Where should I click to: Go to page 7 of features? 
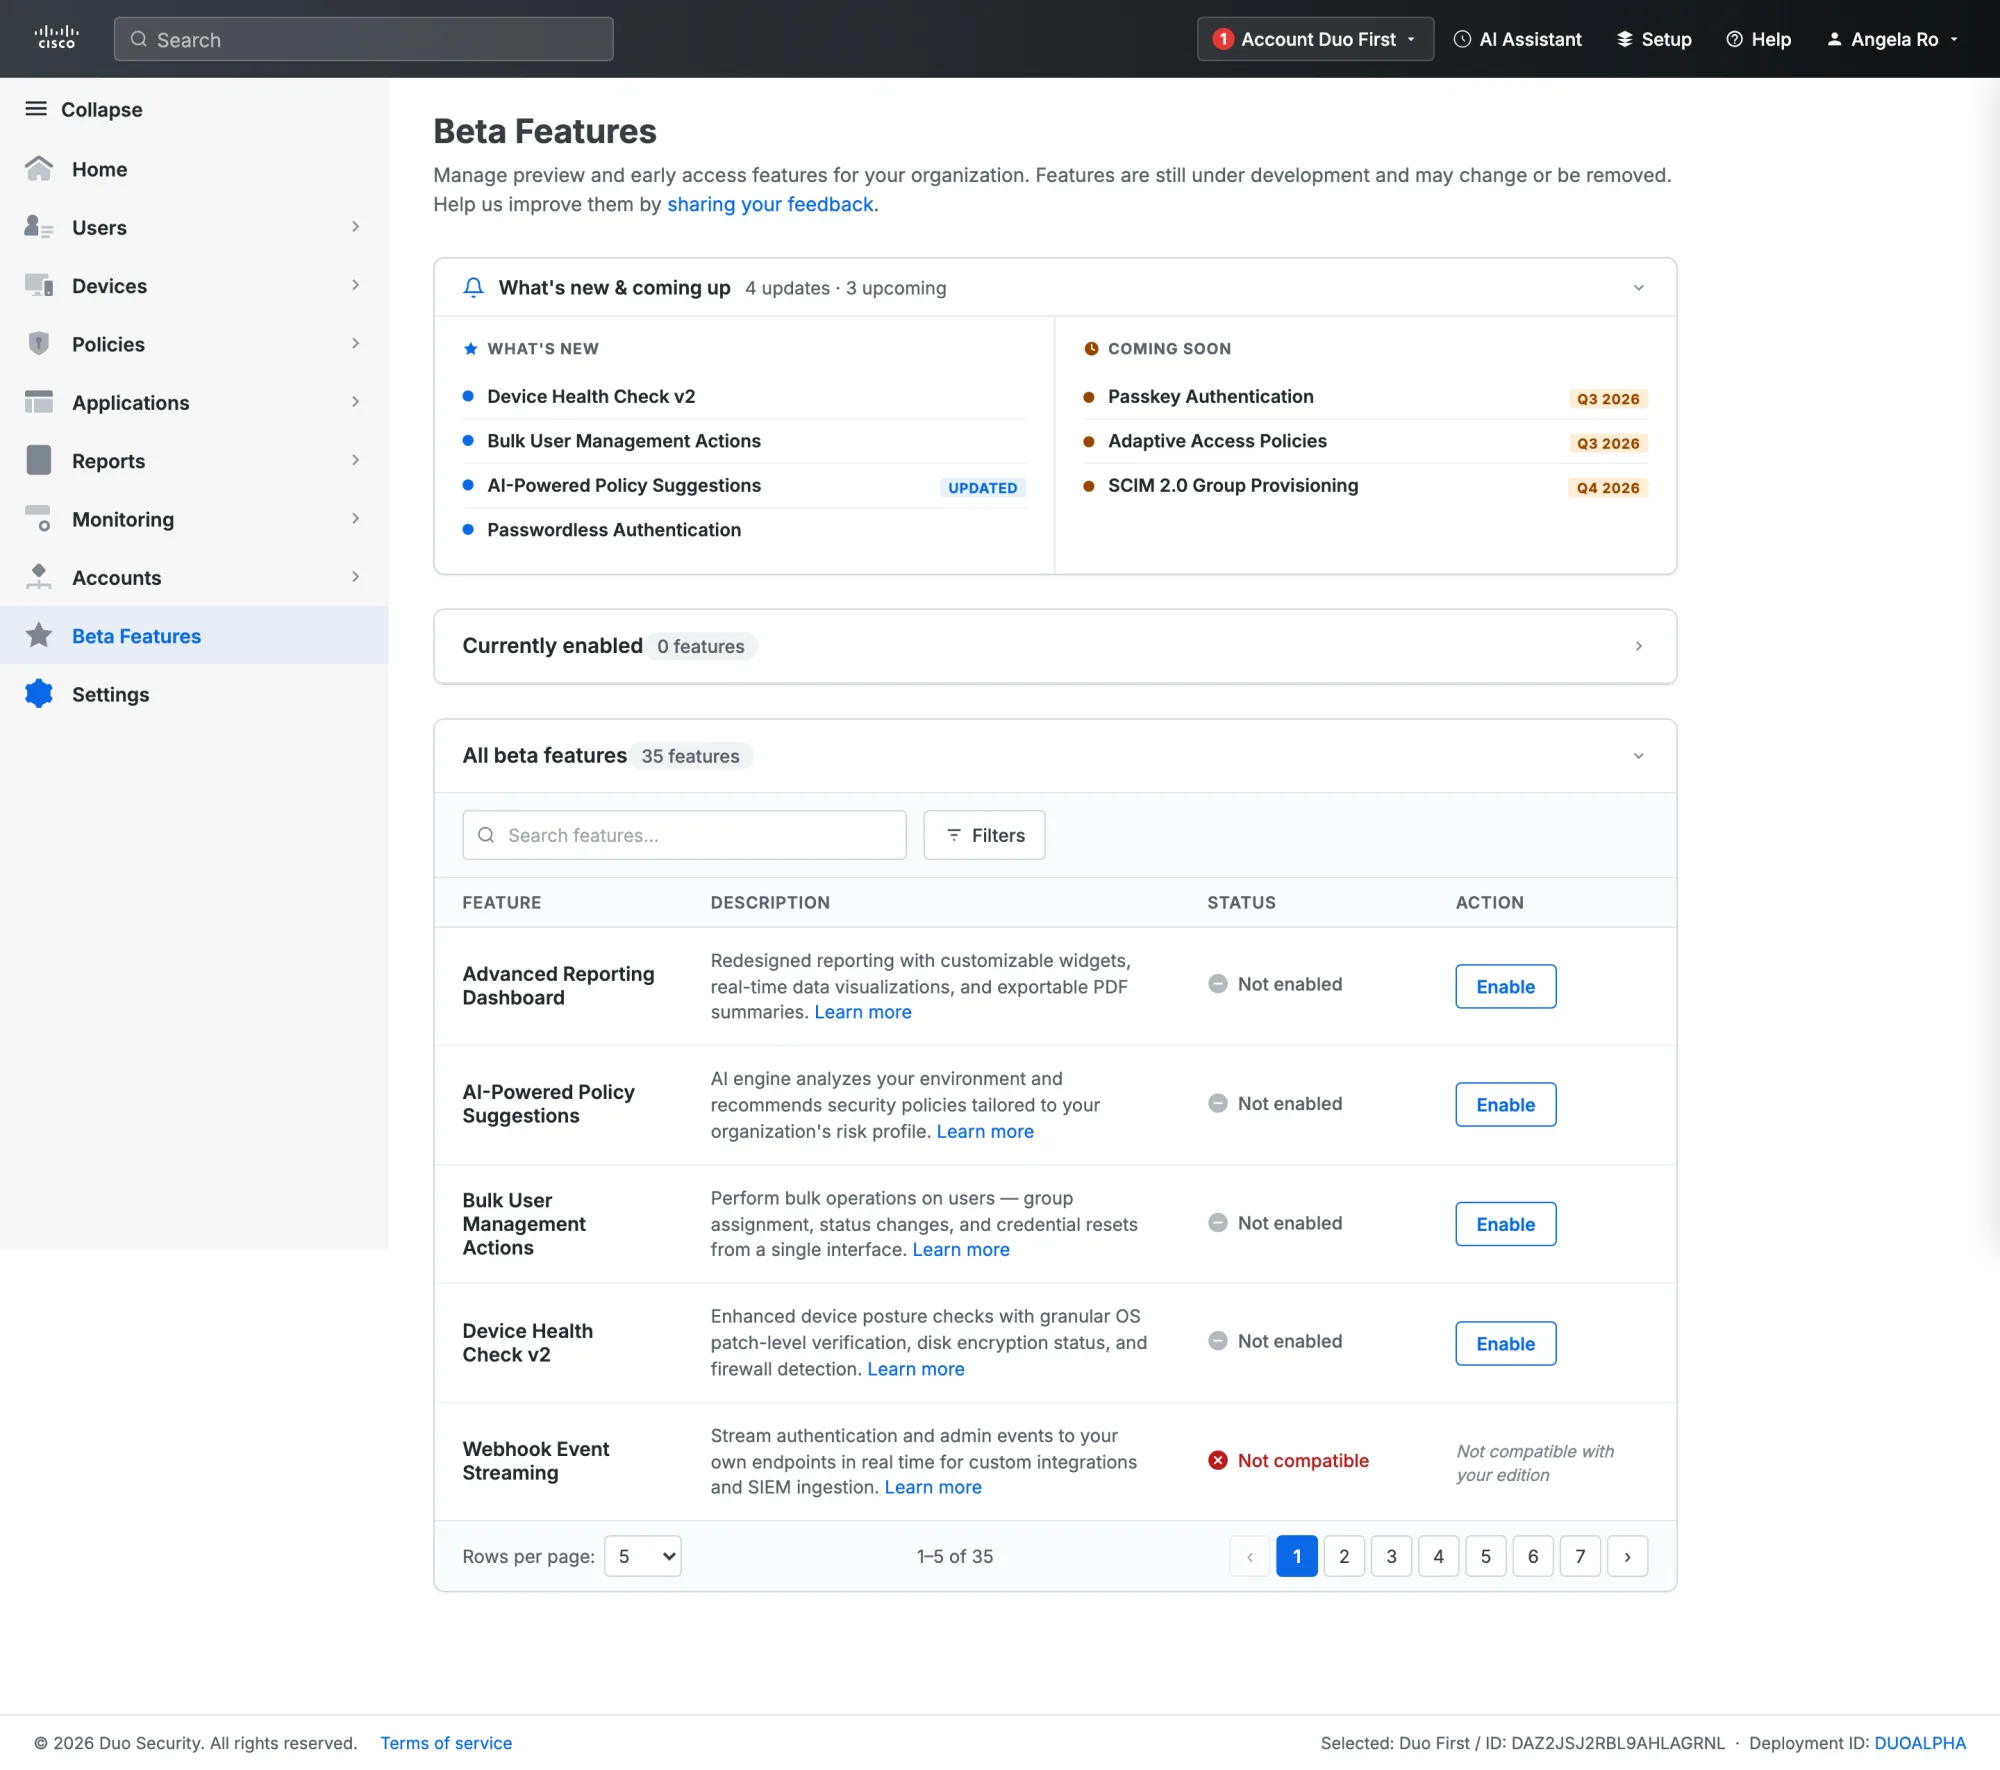click(1580, 1557)
